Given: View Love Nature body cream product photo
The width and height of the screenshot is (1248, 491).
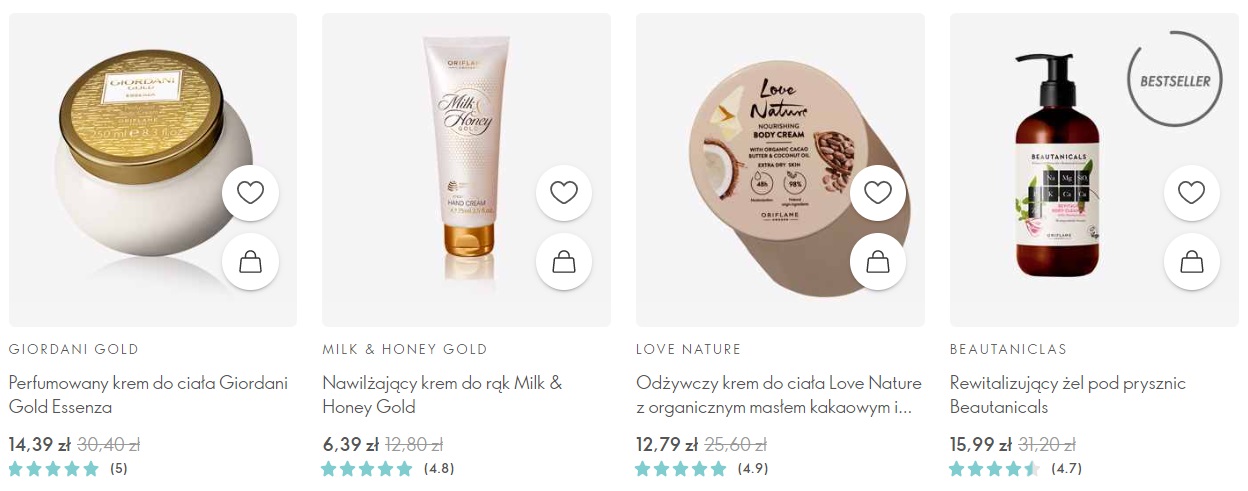Looking at the screenshot, I should pos(770,160).
